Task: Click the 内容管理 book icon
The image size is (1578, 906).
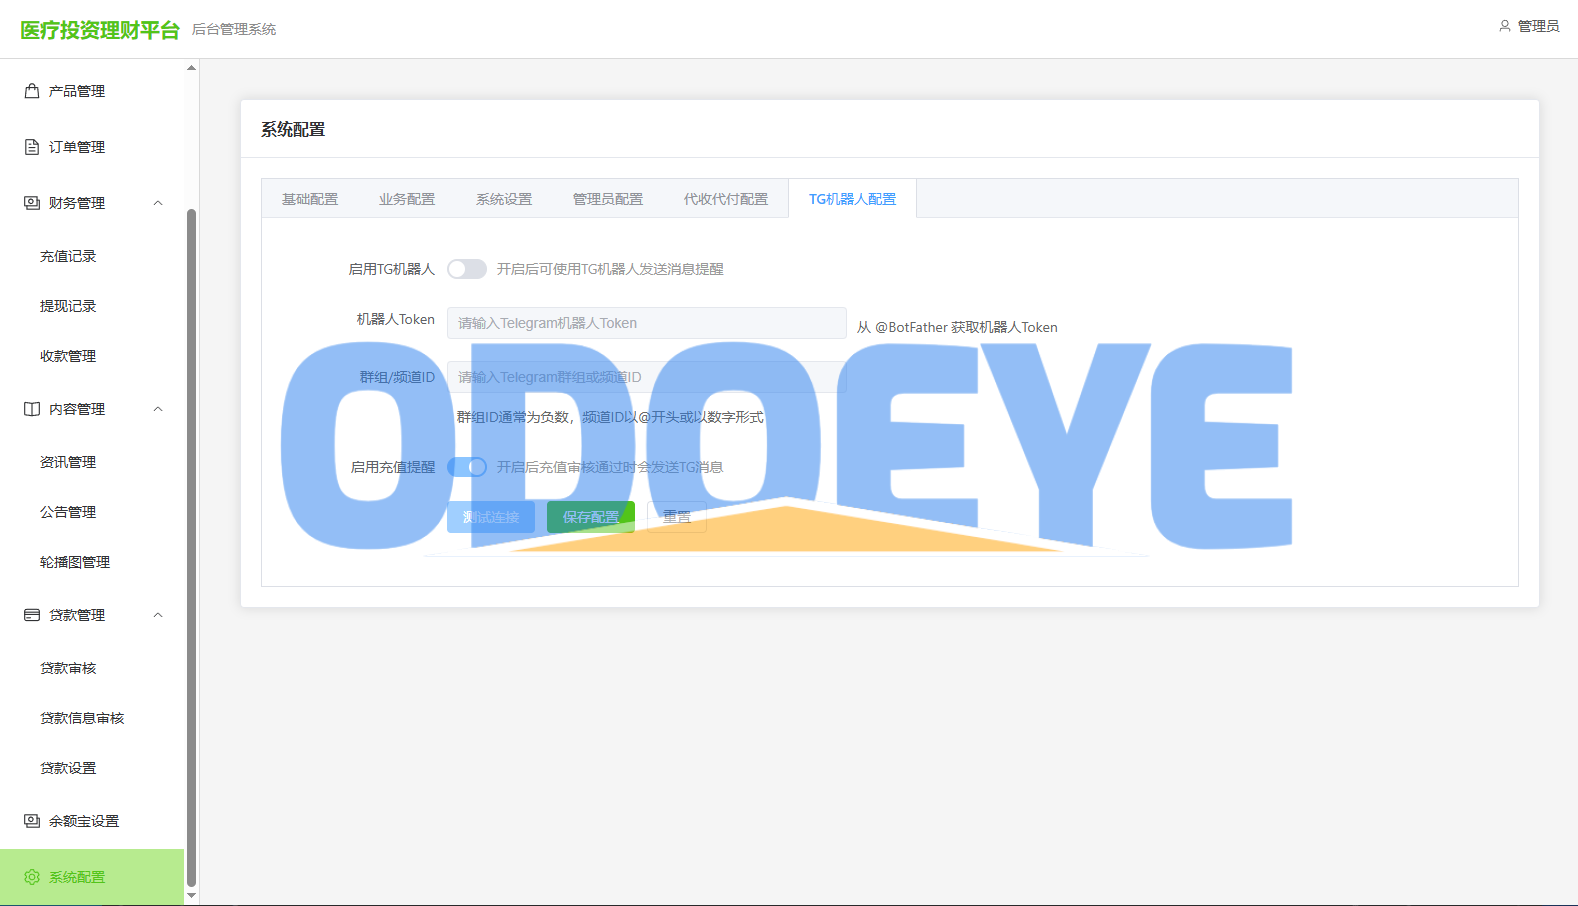Action: point(32,409)
